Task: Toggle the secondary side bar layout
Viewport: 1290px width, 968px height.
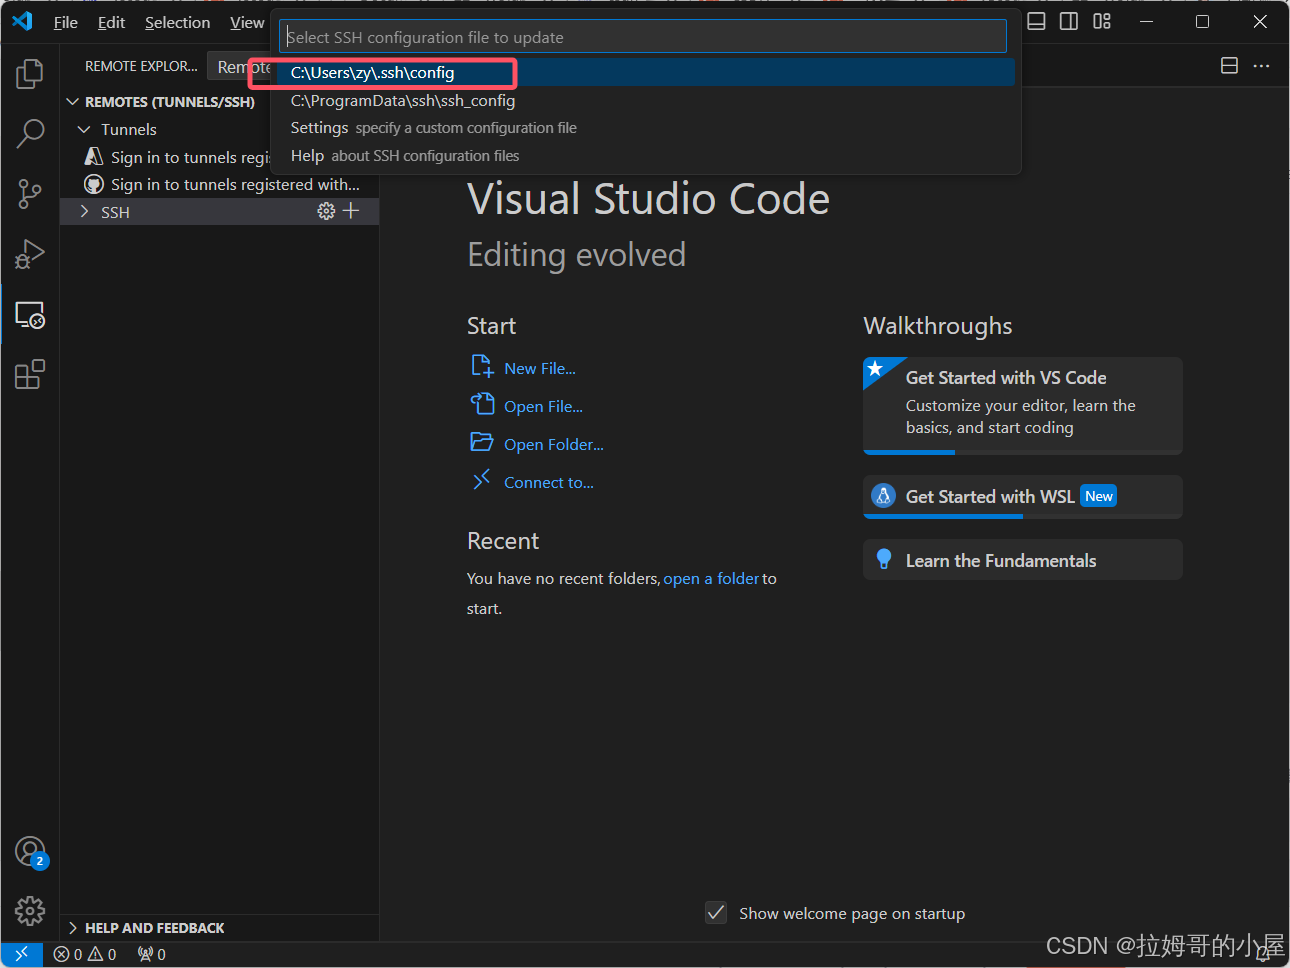Action: pyautogui.click(x=1069, y=21)
